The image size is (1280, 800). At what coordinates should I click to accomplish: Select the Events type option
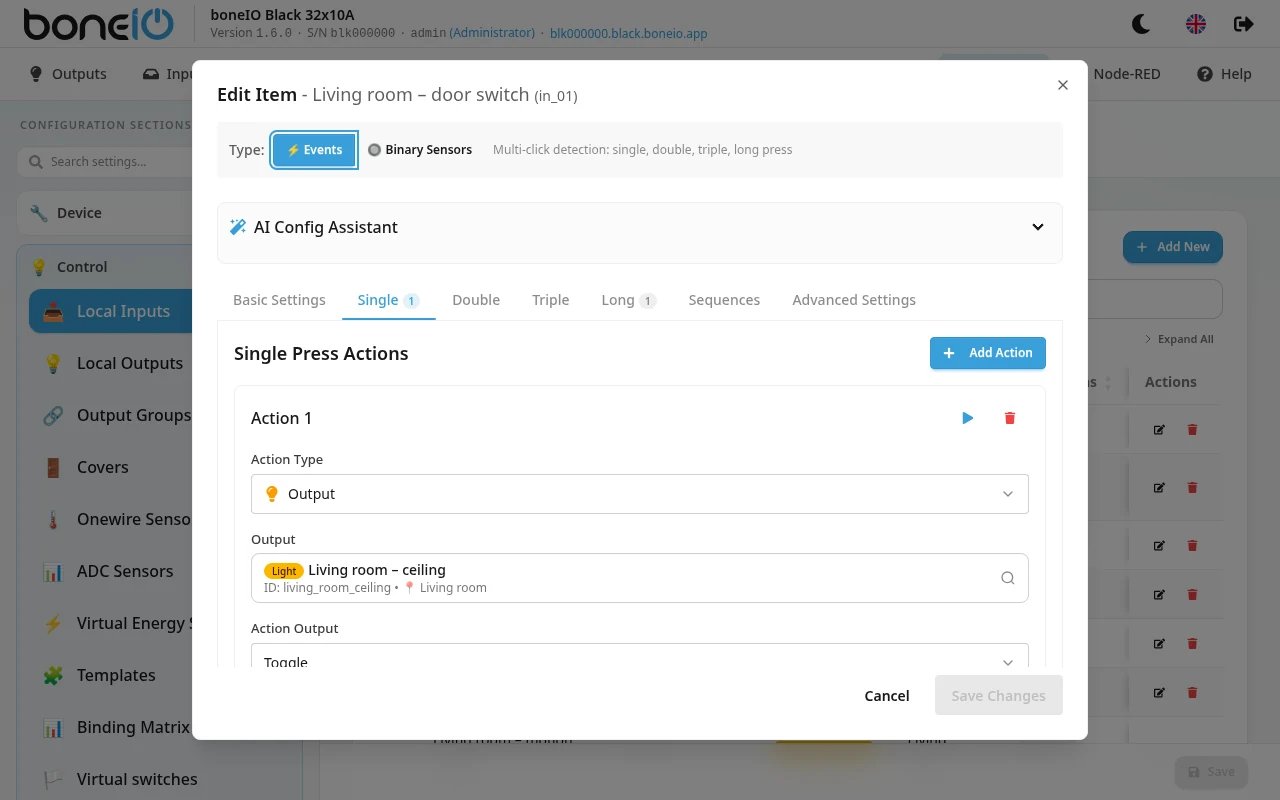coord(314,150)
